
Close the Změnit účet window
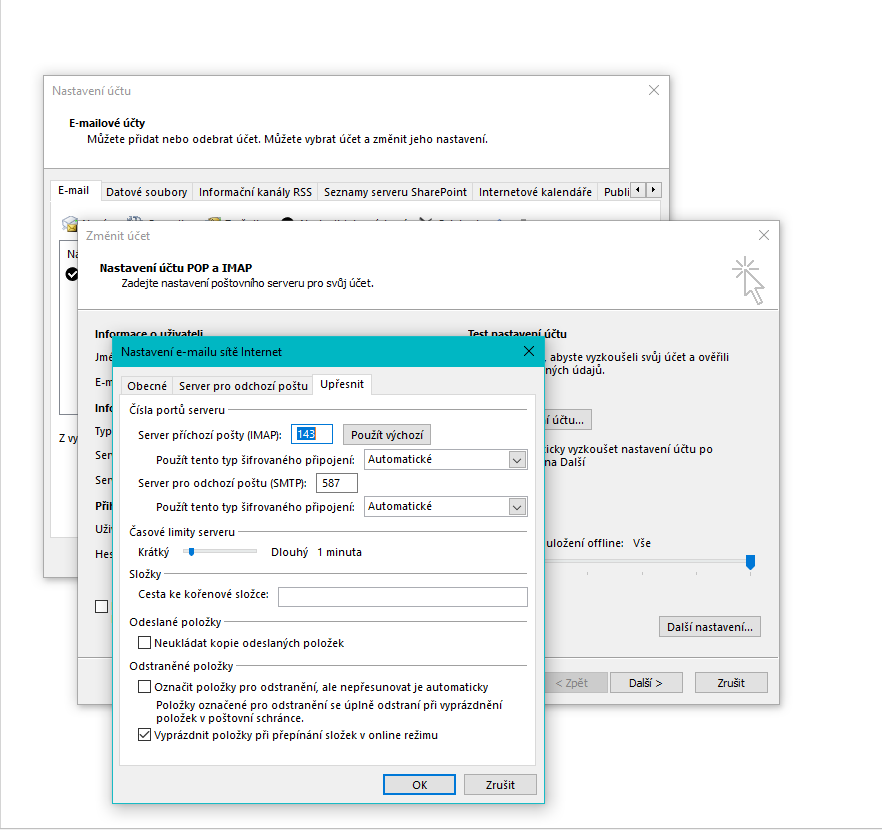764,235
